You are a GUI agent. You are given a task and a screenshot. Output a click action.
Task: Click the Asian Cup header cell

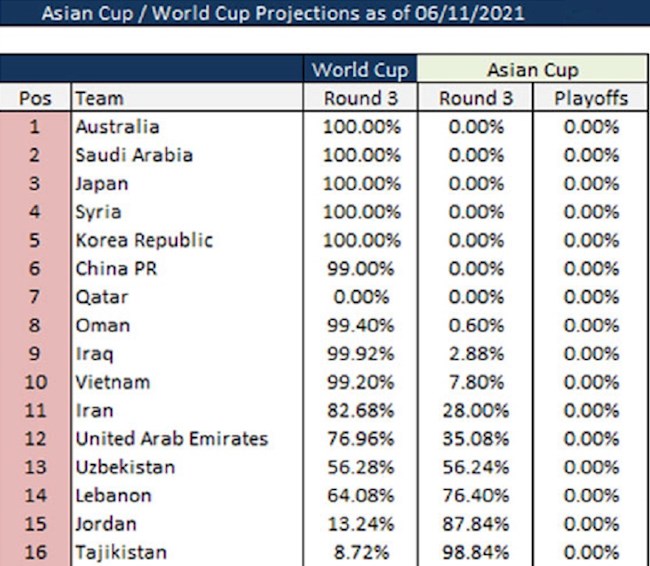[532, 70]
